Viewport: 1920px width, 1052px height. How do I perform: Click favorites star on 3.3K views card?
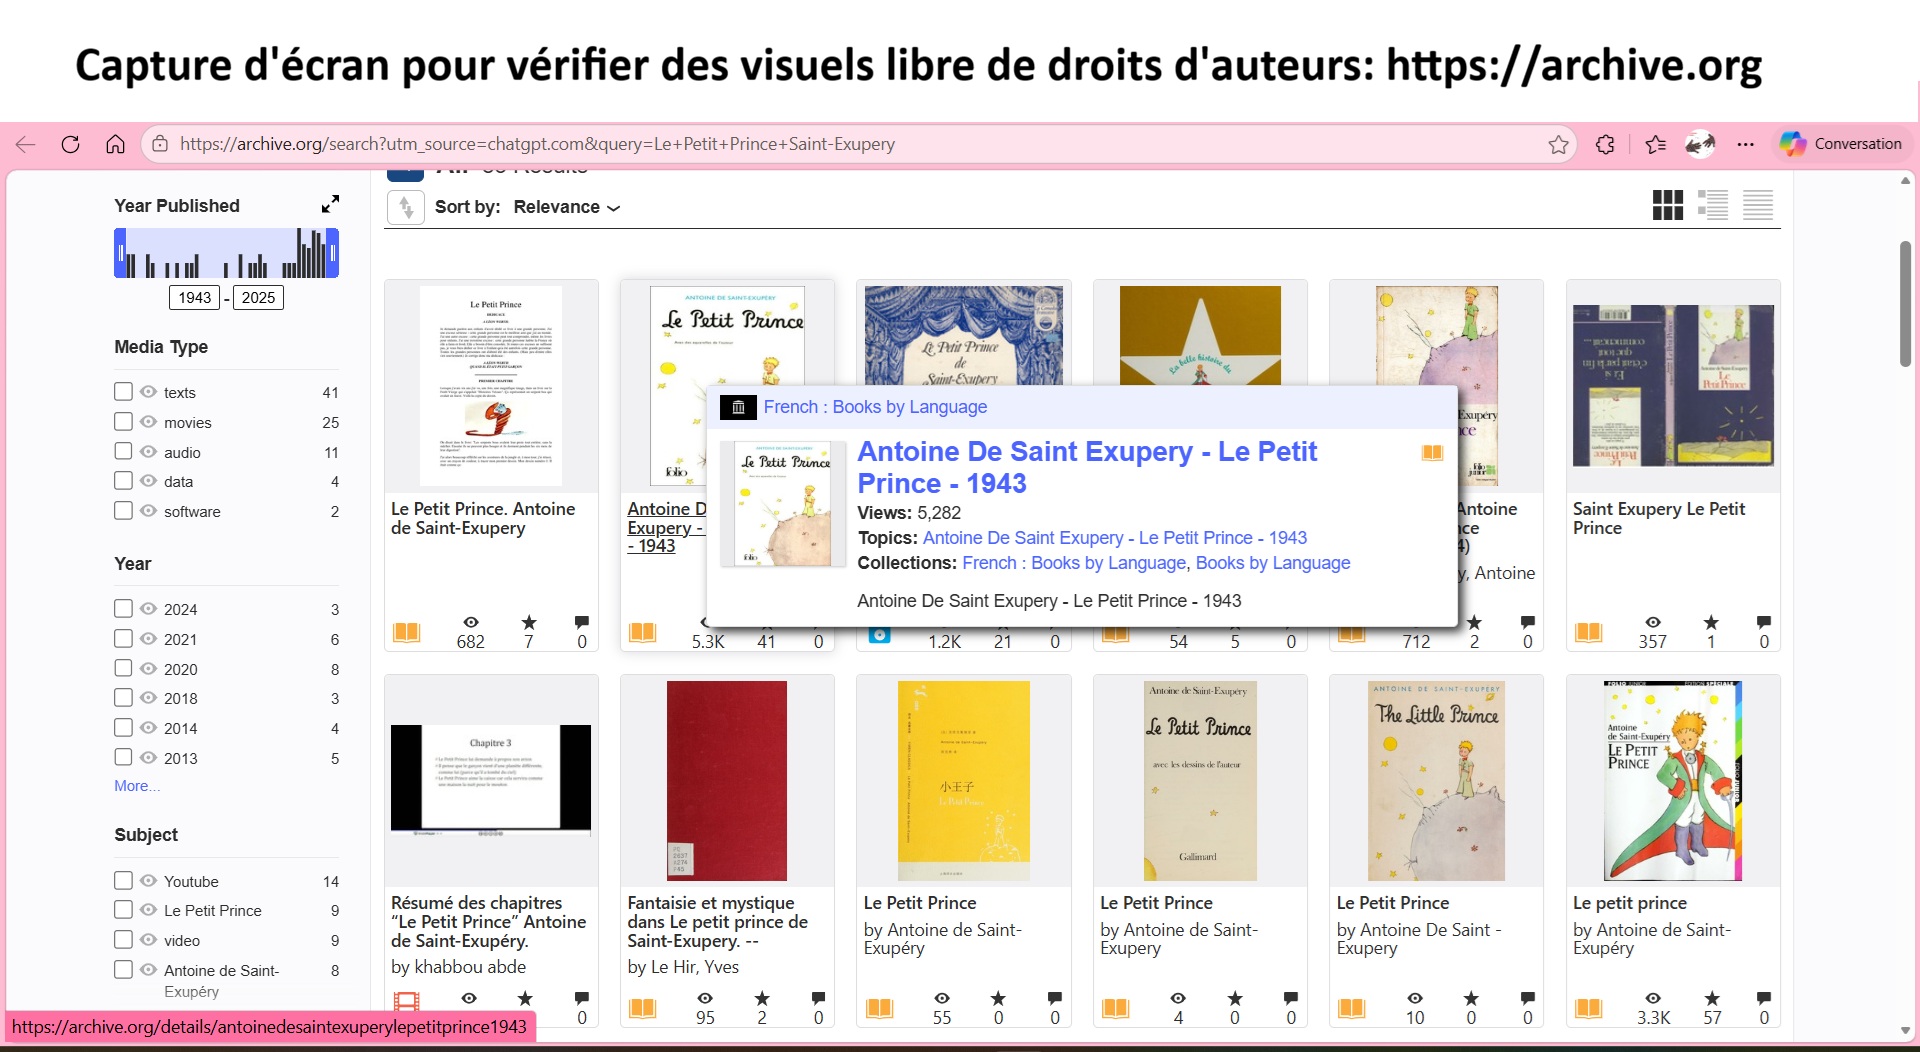coord(1712,998)
